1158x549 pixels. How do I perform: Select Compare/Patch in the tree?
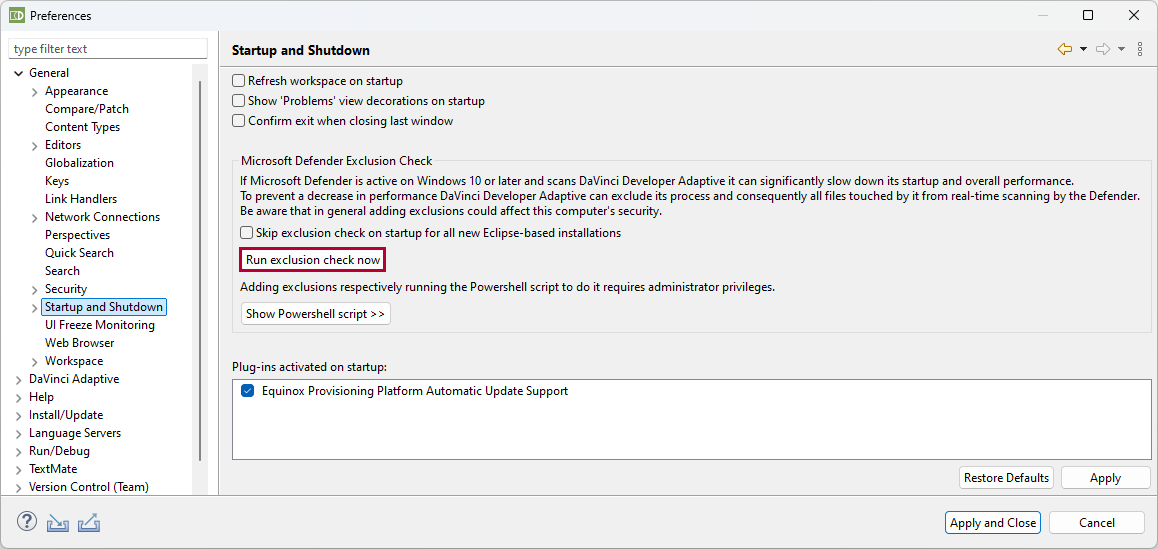coord(87,109)
